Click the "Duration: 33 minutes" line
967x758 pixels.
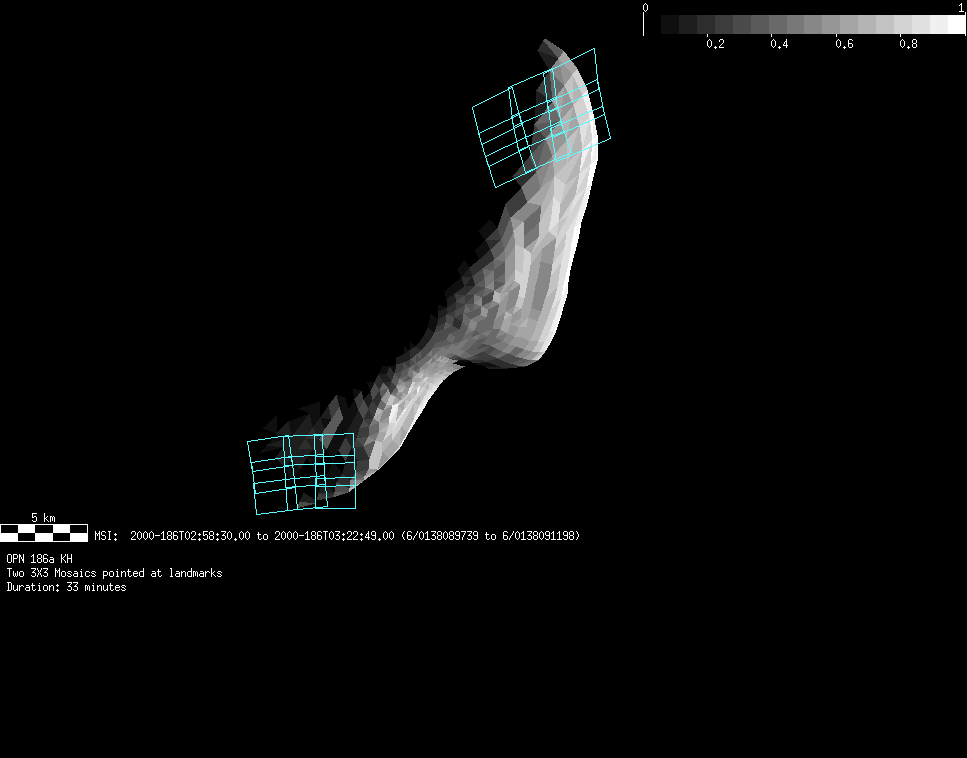click(x=66, y=587)
